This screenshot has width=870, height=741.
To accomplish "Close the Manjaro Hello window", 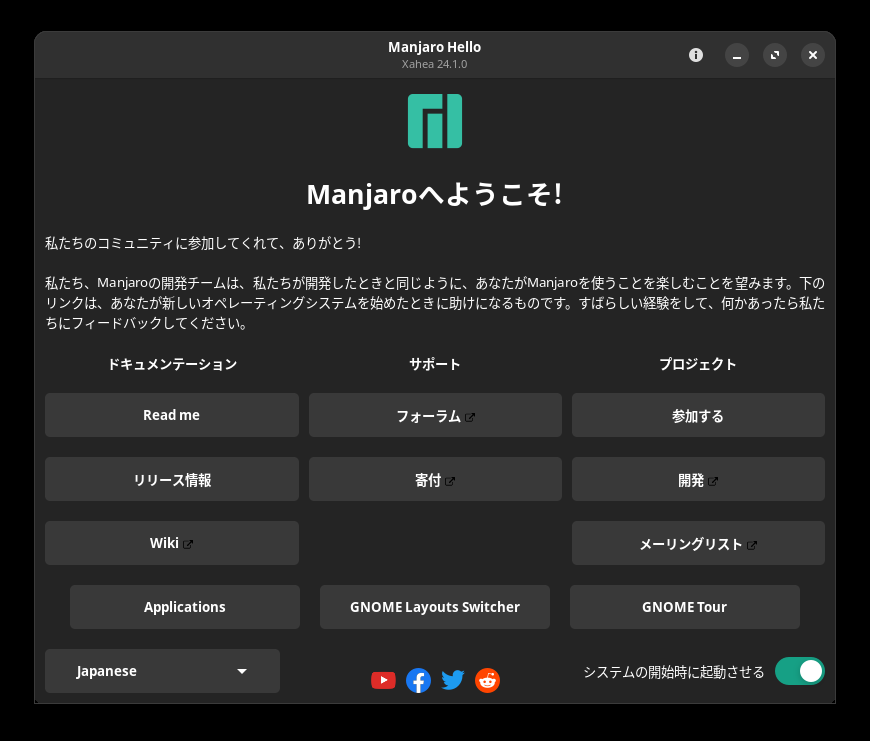I will pos(813,55).
